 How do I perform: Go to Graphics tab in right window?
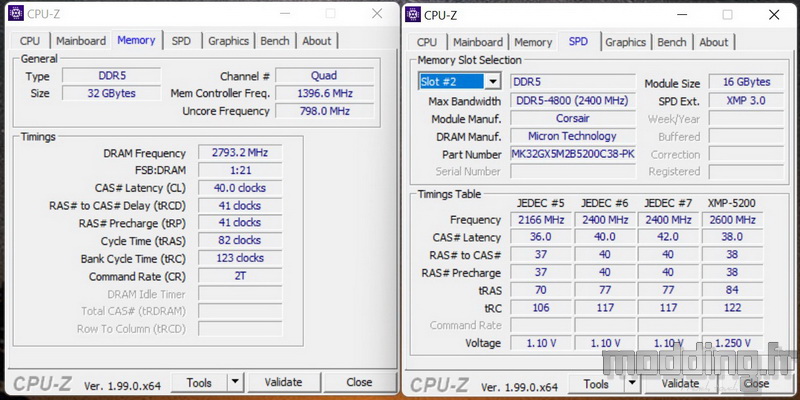coord(626,42)
